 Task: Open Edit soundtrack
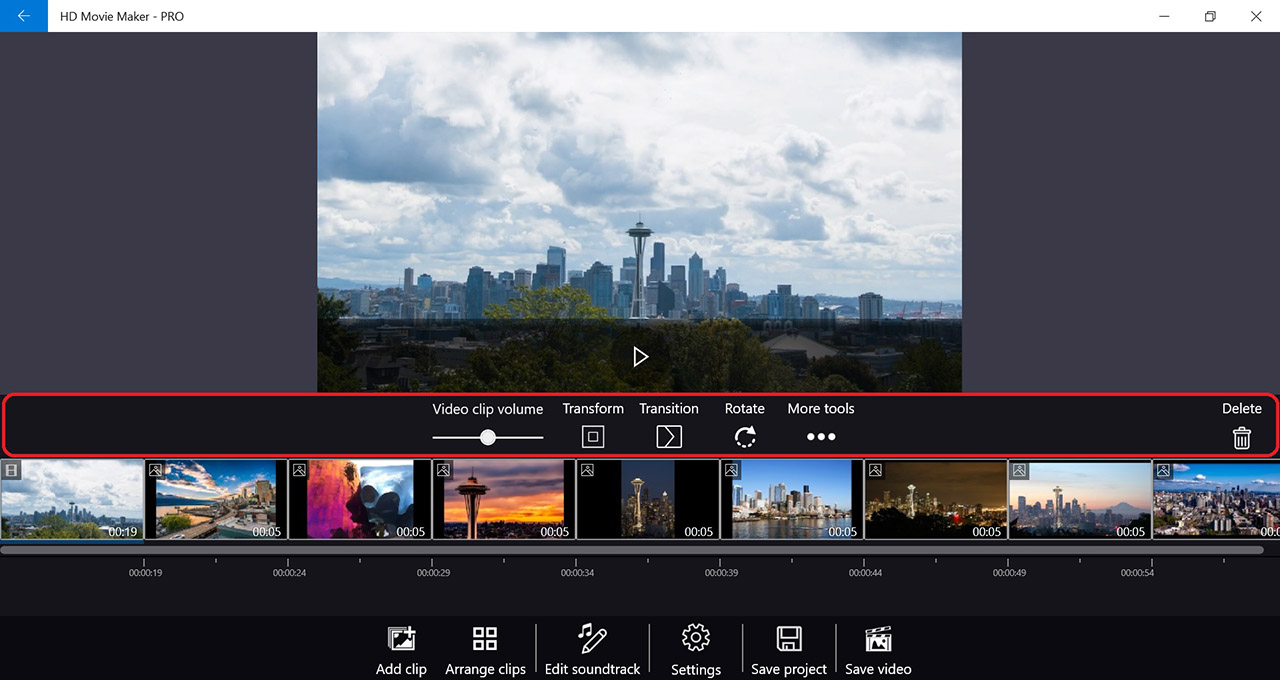click(592, 639)
